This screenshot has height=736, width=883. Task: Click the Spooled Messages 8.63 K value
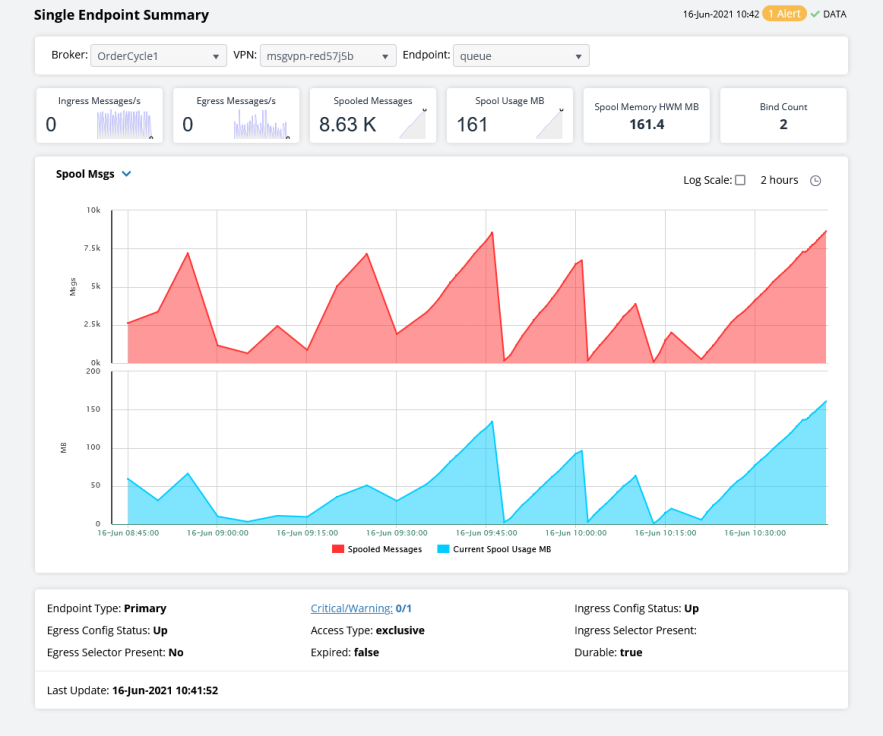click(347, 125)
